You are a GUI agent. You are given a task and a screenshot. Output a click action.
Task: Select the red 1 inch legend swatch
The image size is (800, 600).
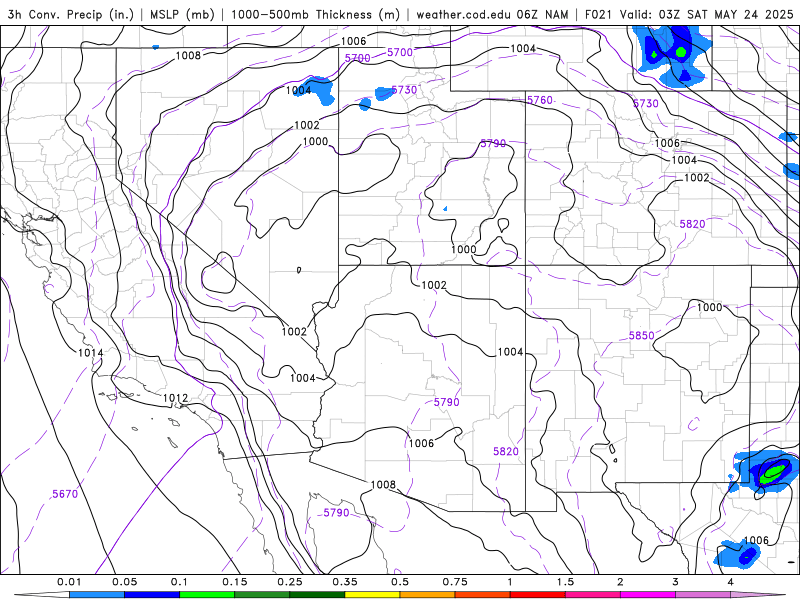pyautogui.click(x=537, y=595)
